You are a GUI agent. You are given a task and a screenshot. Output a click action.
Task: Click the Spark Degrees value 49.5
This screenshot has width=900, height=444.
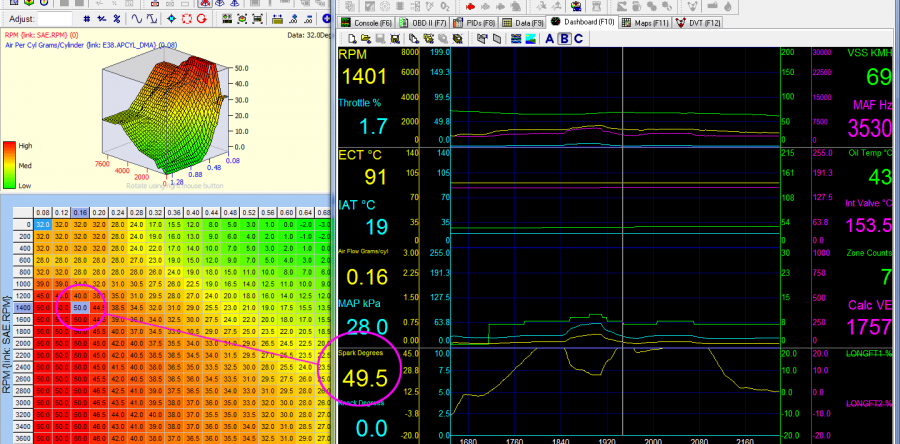pos(366,377)
